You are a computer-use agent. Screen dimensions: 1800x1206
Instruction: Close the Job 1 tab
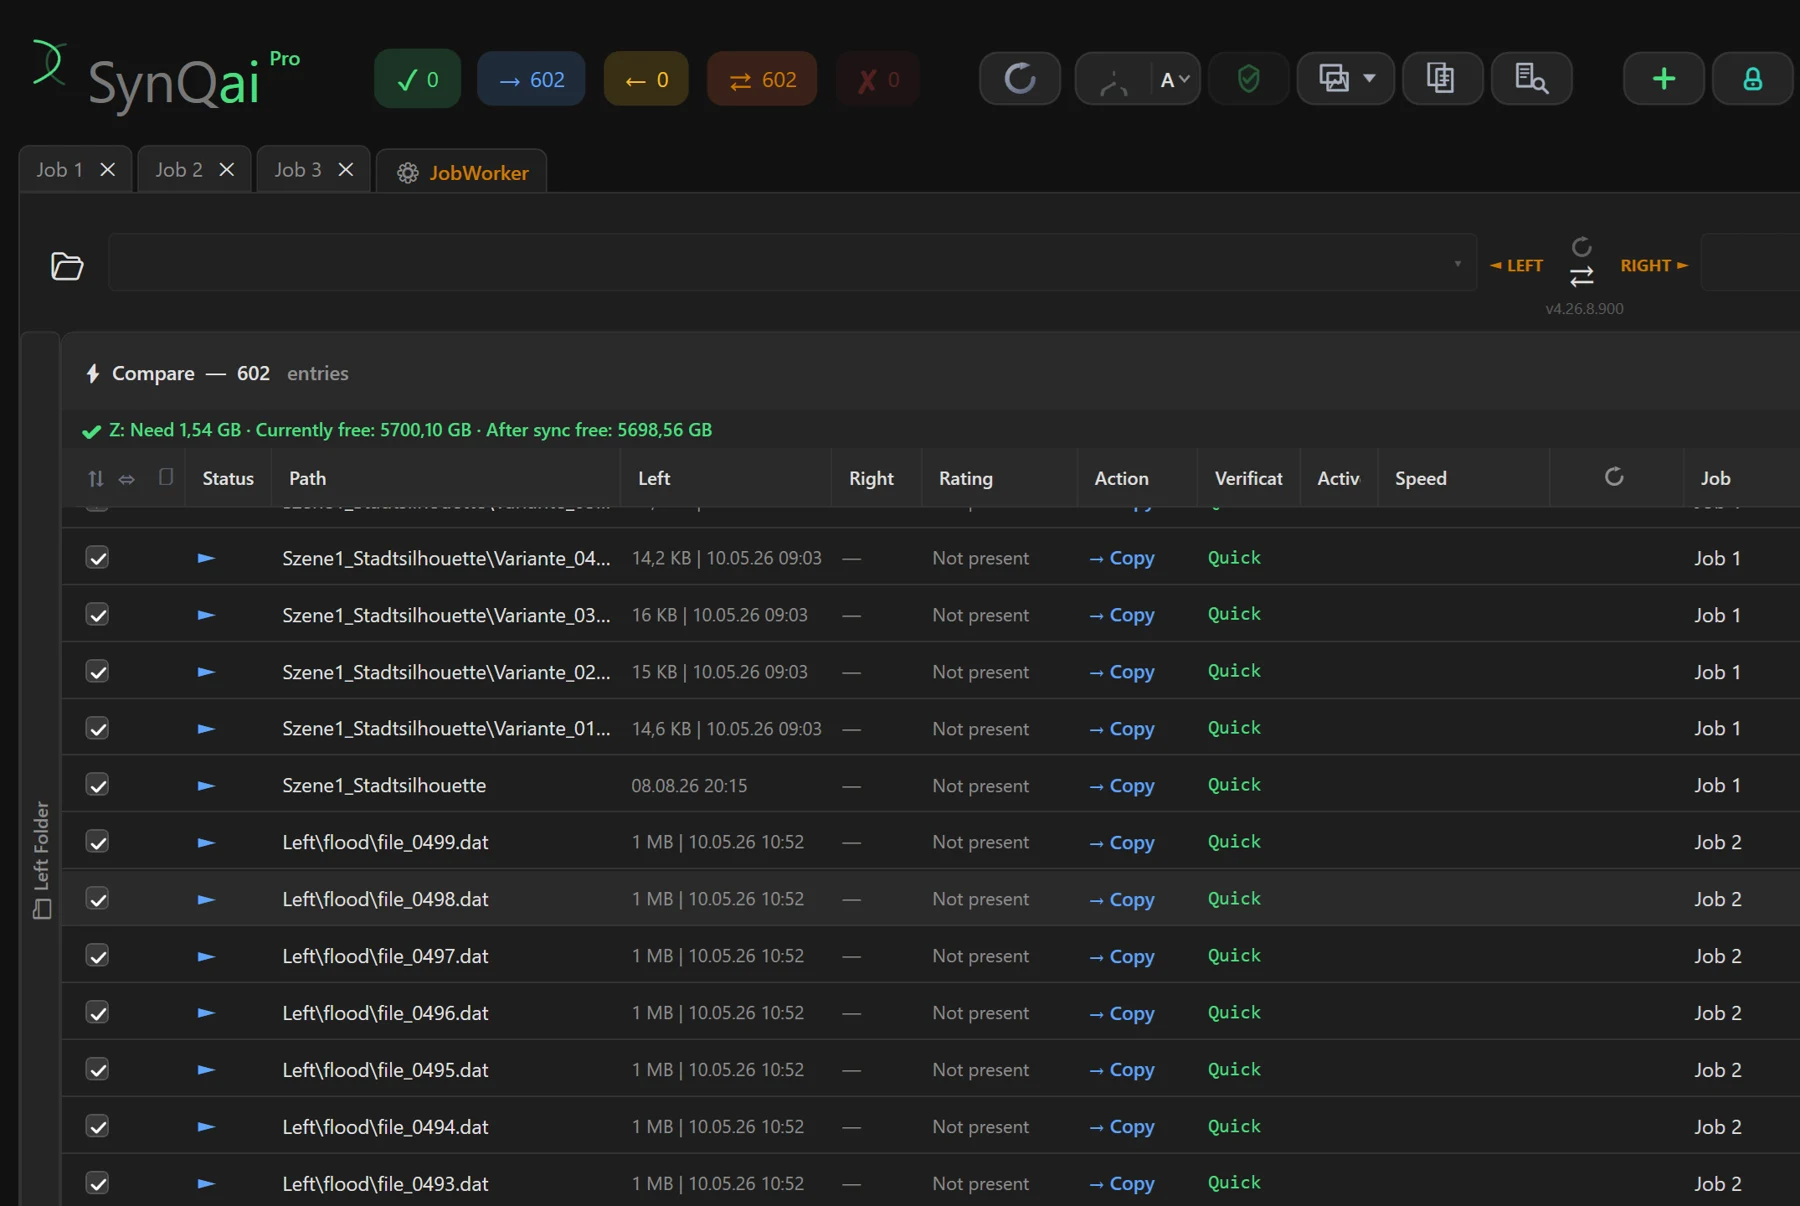[x=107, y=169]
